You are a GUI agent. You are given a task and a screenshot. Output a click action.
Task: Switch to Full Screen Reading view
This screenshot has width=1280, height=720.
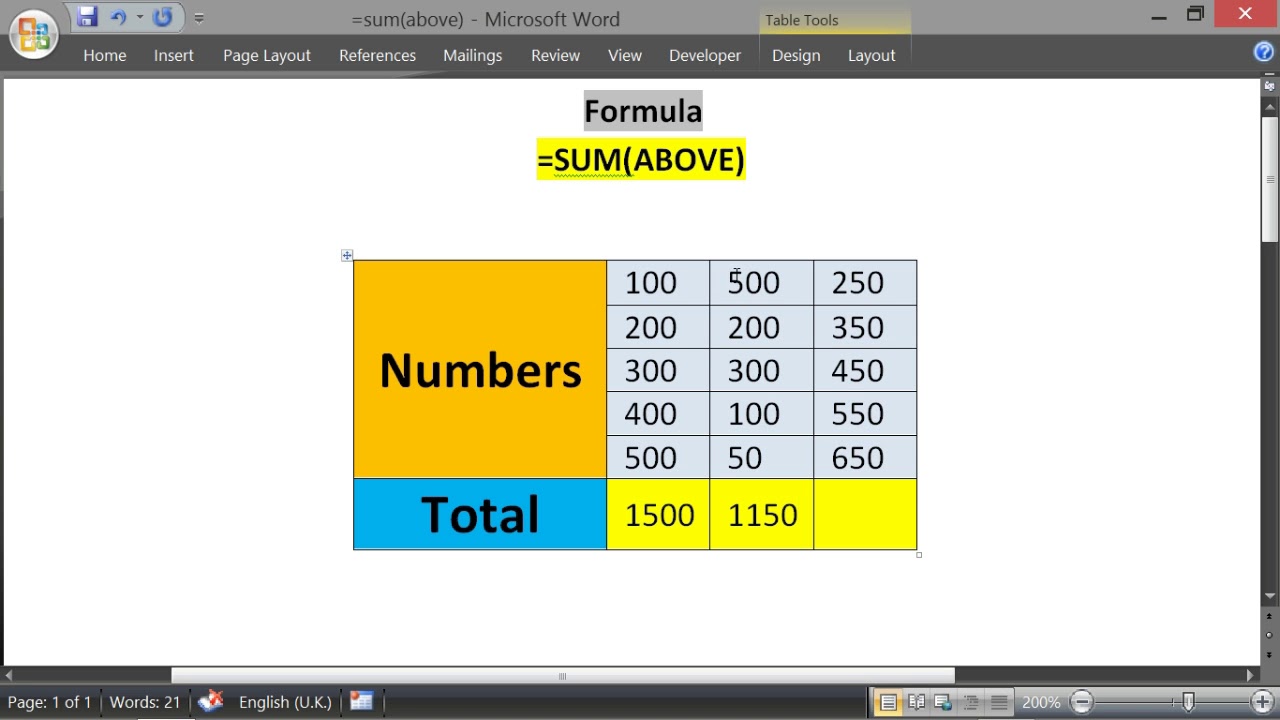[x=916, y=702]
